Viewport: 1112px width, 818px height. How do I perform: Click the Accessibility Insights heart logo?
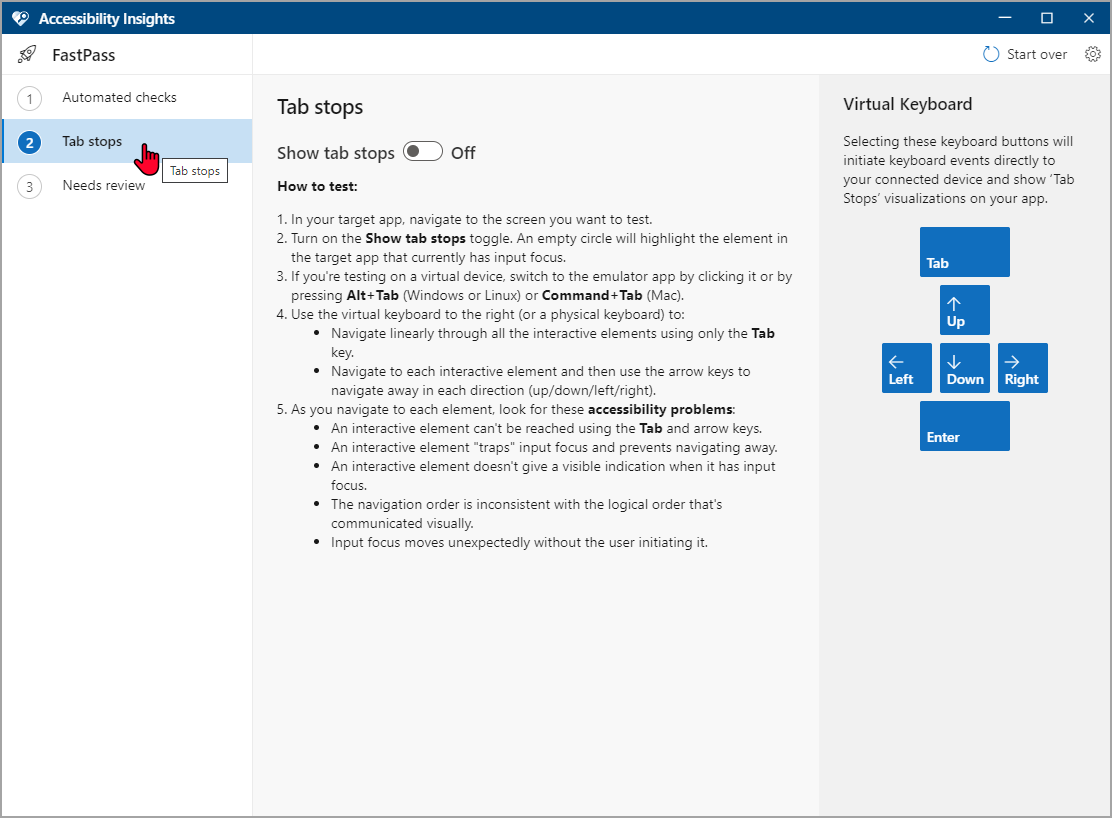20,18
